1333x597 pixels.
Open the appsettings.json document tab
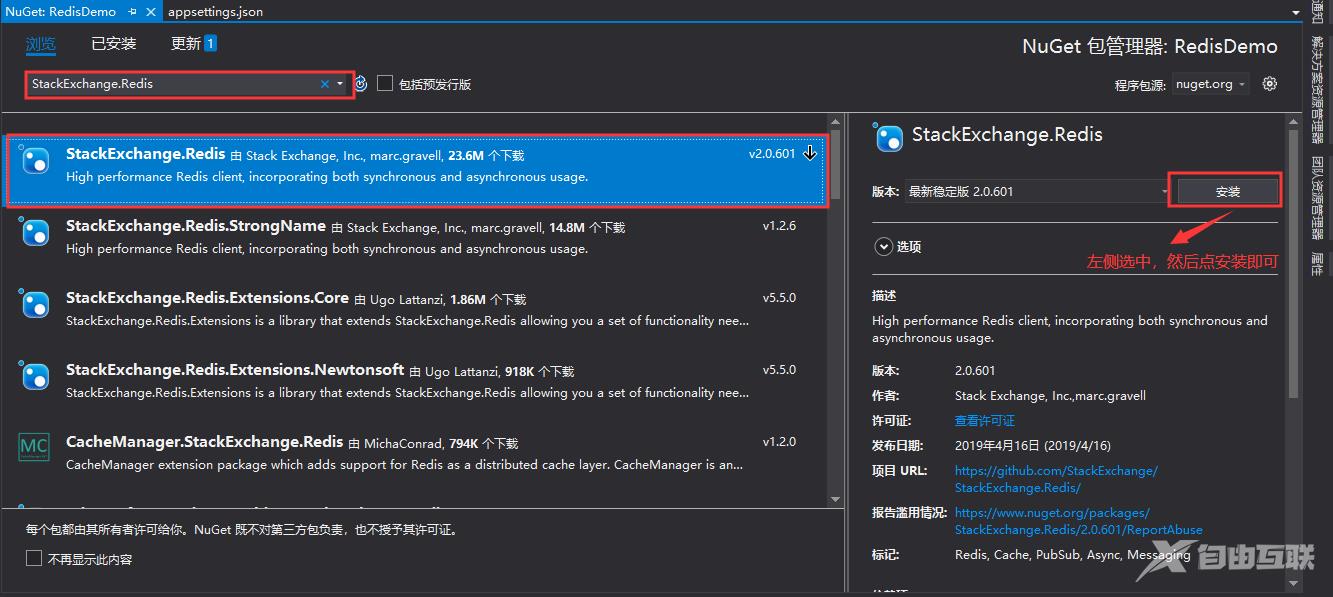coord(215,12)
